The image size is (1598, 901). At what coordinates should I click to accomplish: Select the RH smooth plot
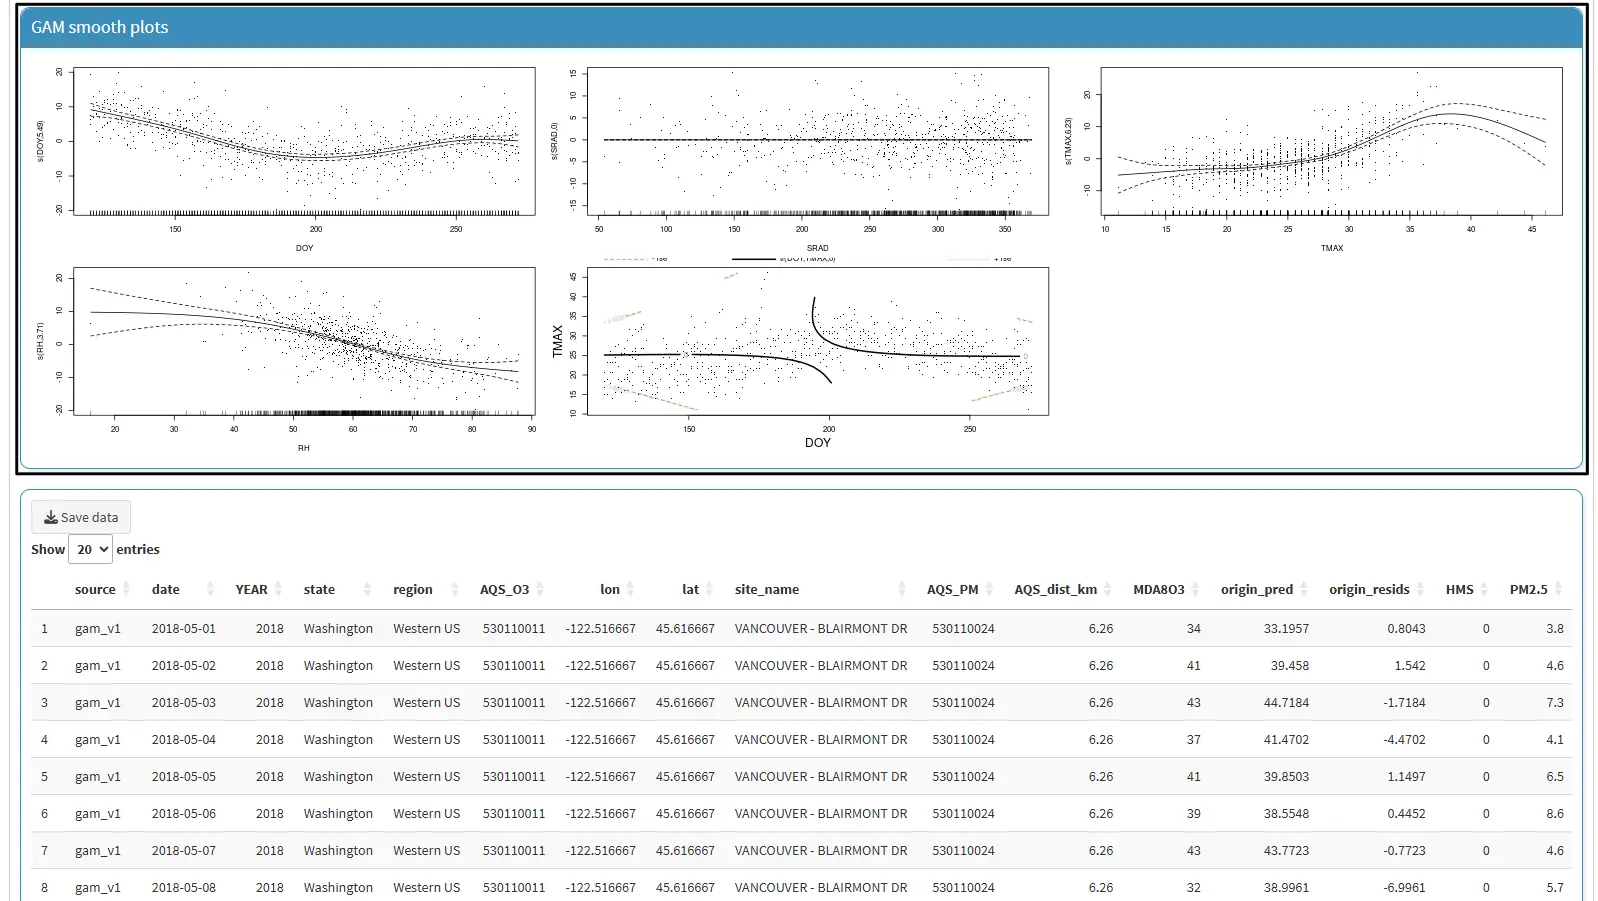coord(304,342)
